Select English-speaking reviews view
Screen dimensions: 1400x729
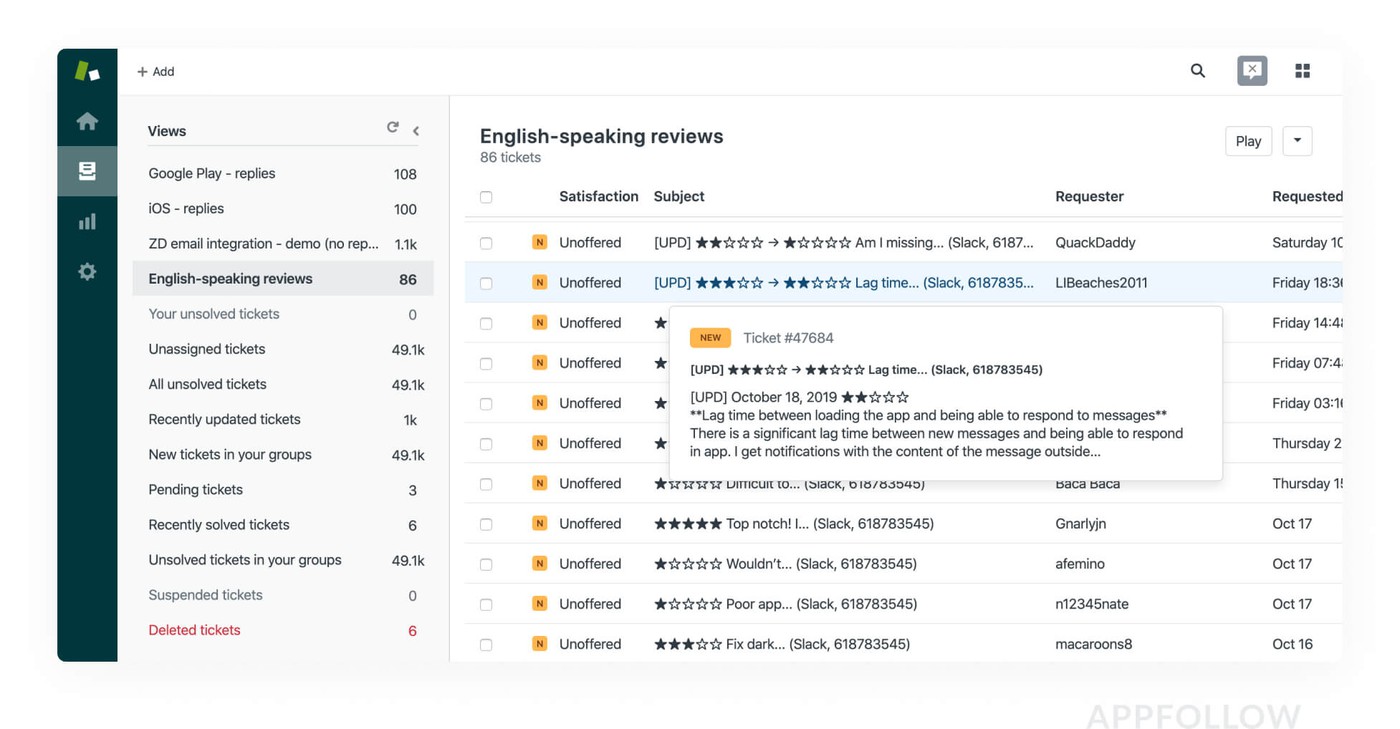pos(283,279)
